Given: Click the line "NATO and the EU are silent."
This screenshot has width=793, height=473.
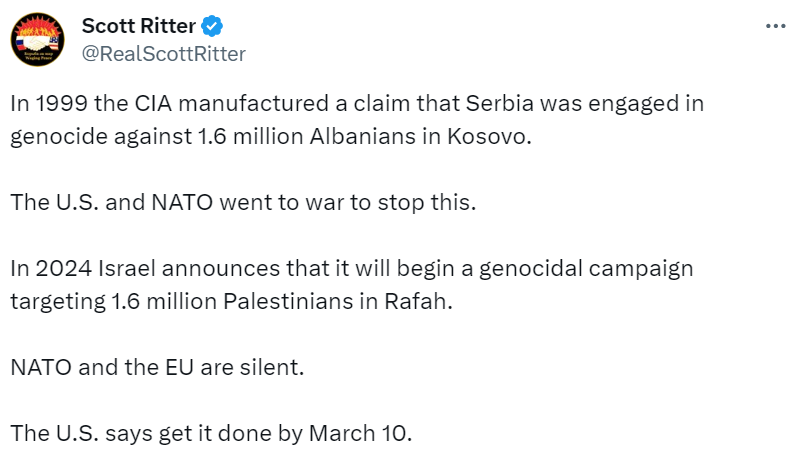Looking at the screenshot, I should point(156,366).
